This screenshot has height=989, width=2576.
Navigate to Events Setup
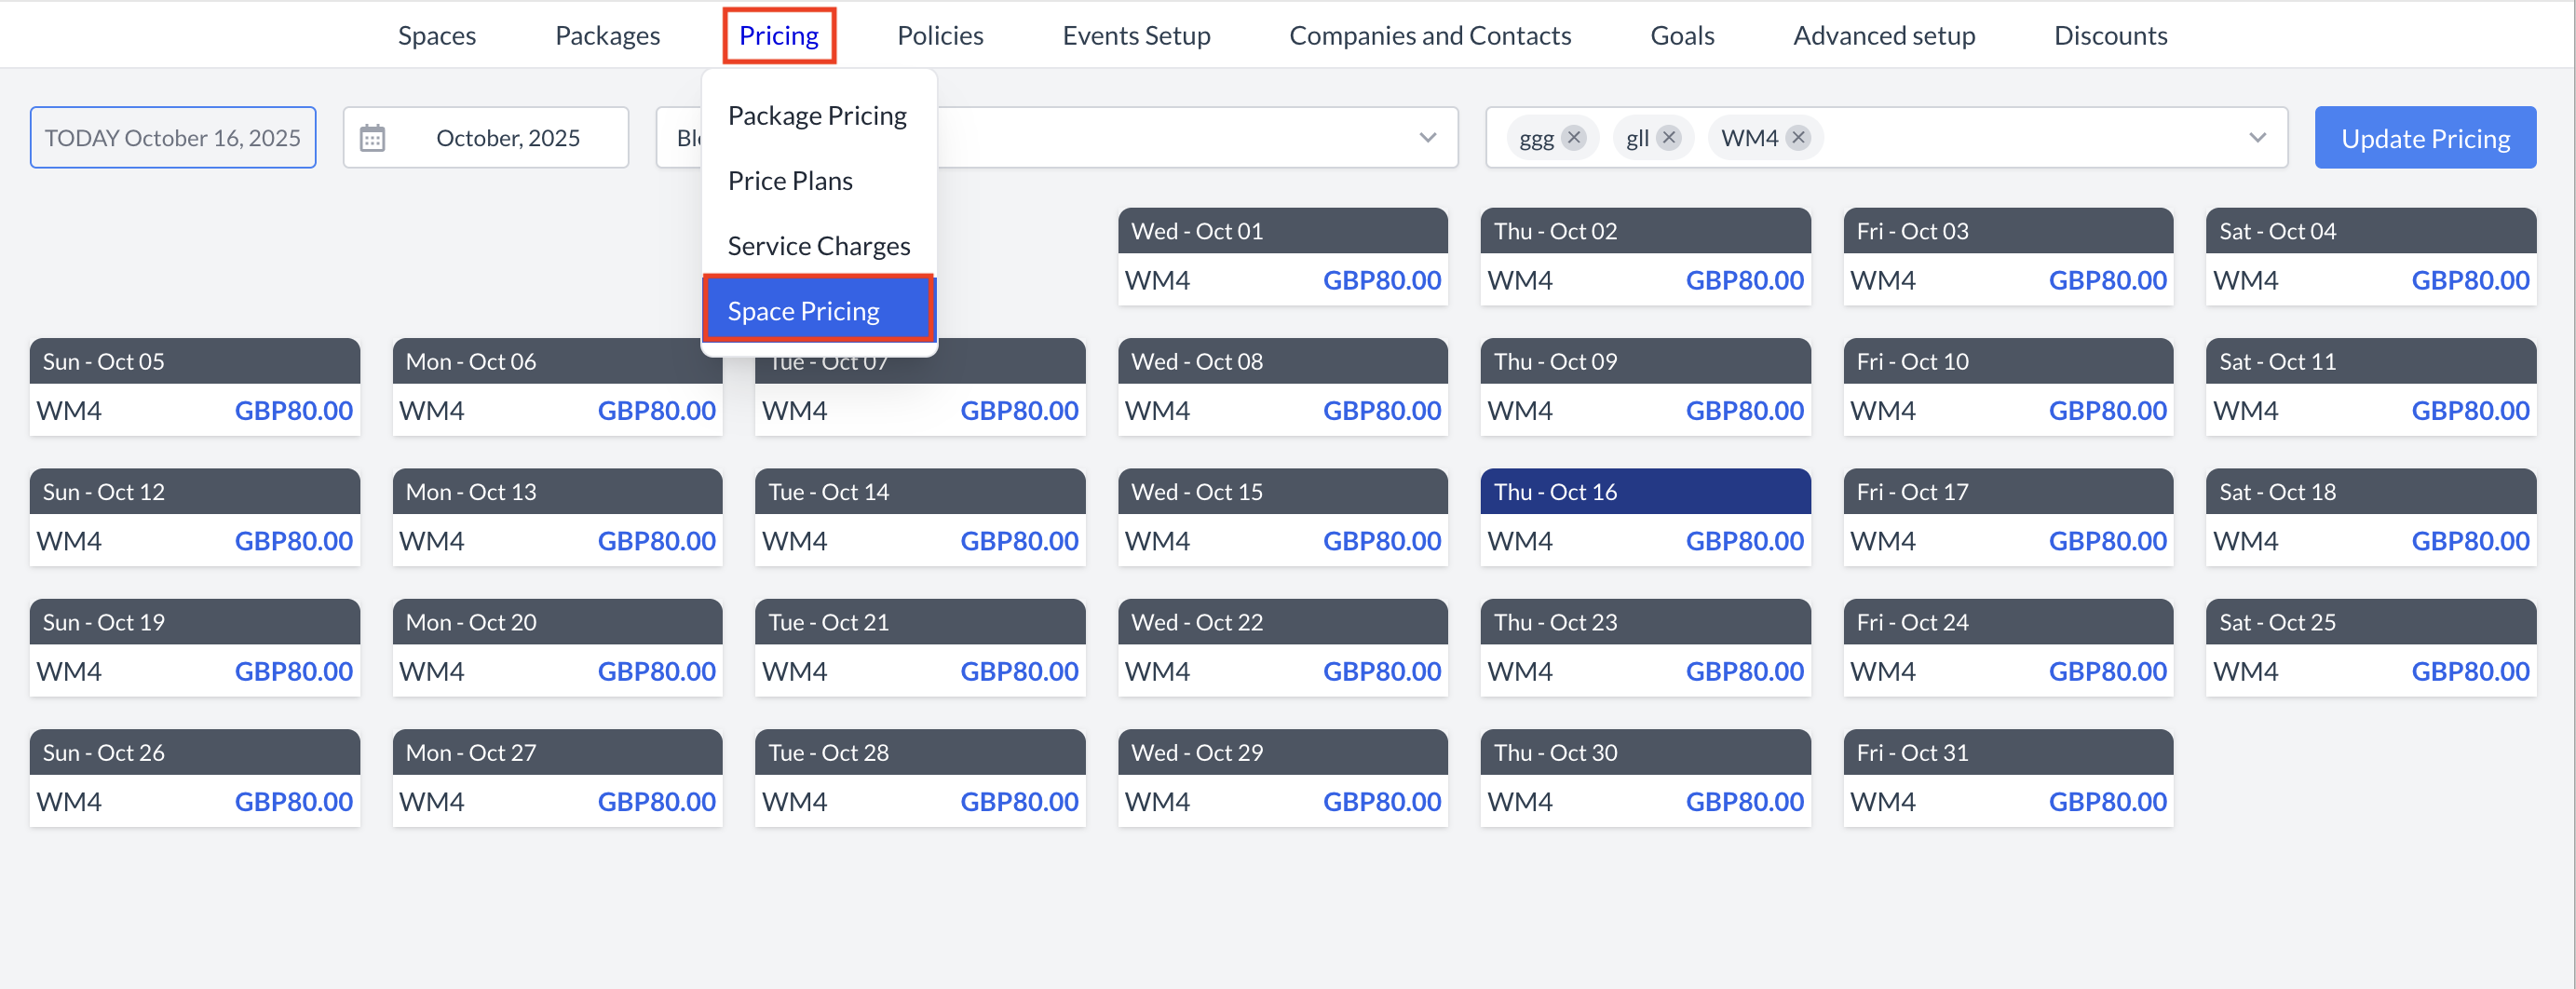coord(1136,34)
